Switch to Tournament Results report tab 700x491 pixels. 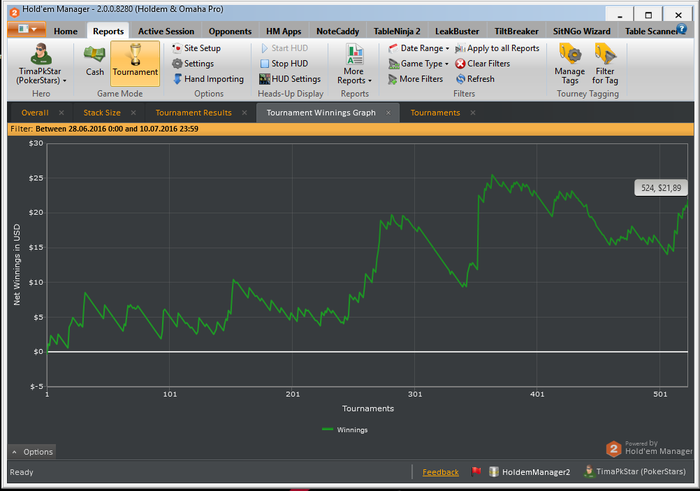pos(193,113)
